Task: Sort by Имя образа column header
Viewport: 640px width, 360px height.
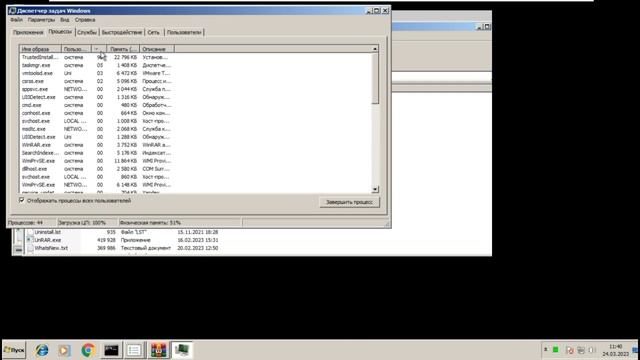Action: coord(40,49)
